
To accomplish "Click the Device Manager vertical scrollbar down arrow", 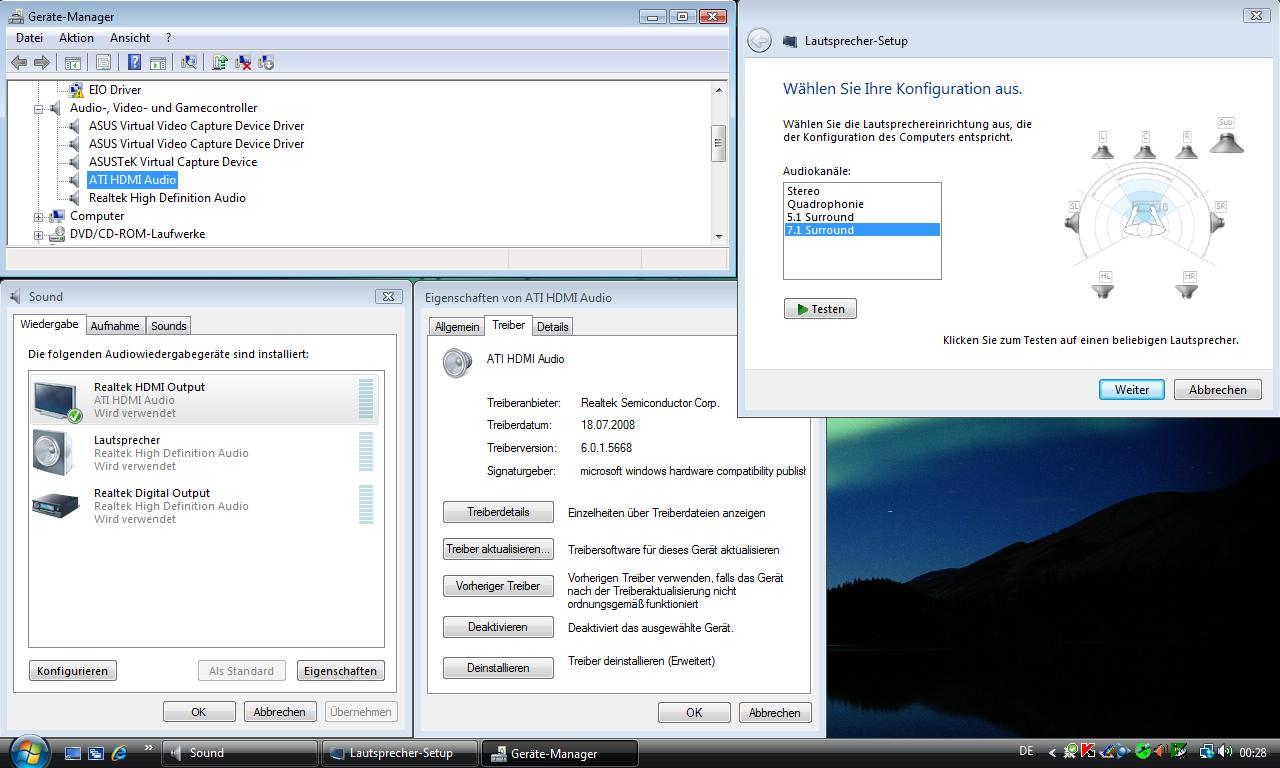I will pyautogui.click(x=719, y=237).
